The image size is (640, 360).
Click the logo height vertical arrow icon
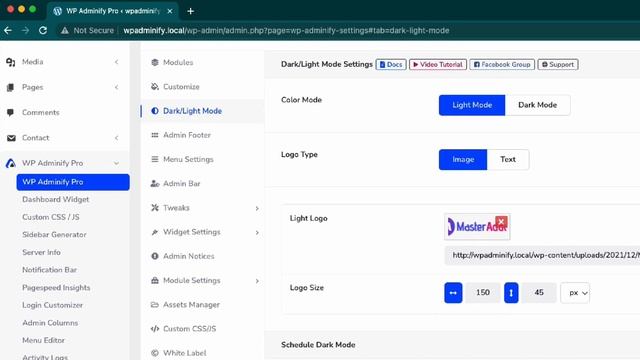511,293
